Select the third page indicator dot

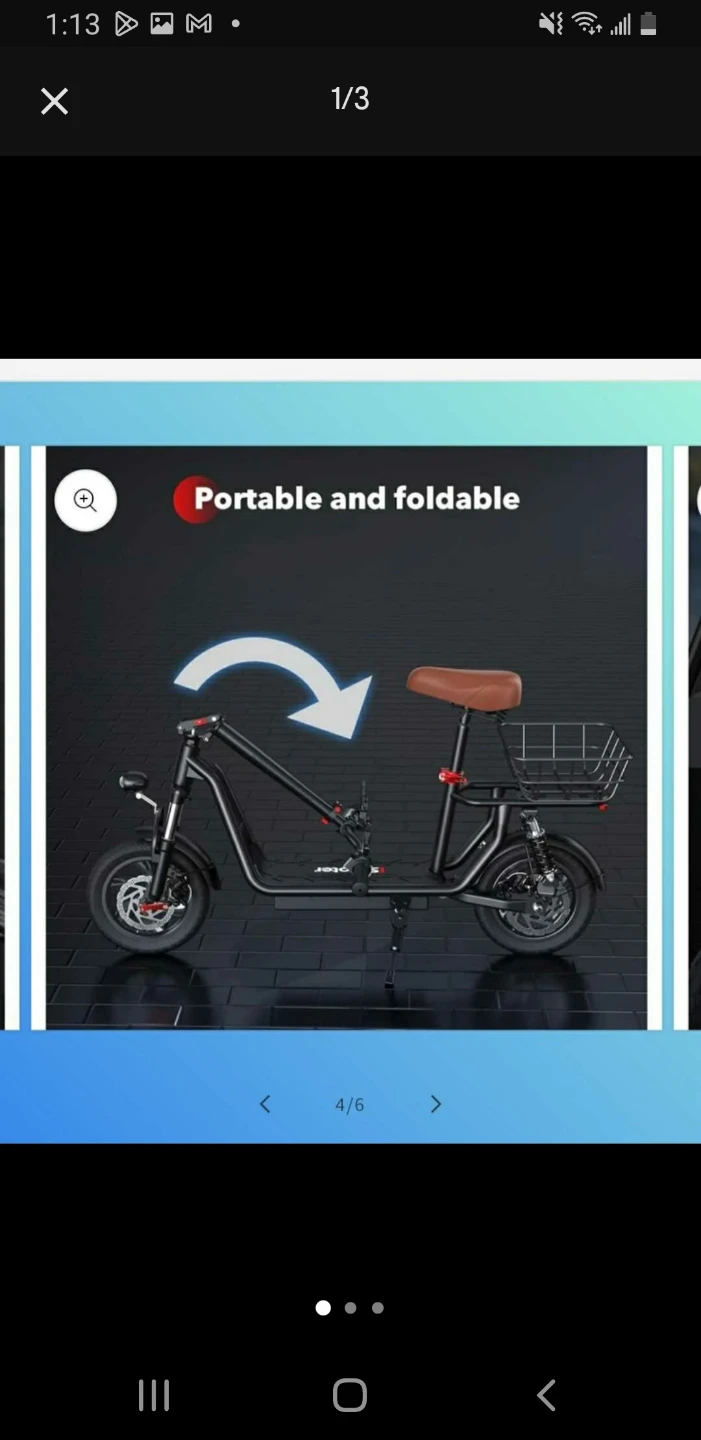coord(377,1307)
